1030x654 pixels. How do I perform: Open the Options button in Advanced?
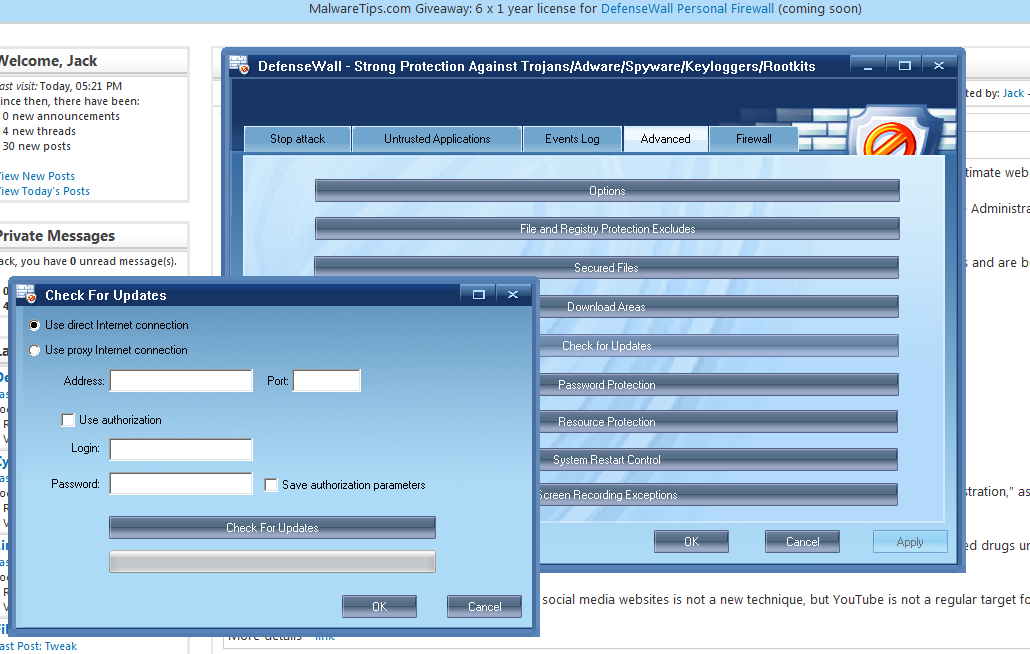point(607,191)
